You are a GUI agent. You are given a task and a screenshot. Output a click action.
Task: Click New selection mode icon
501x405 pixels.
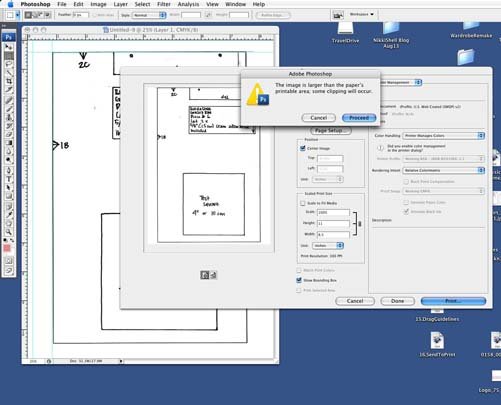click(x=29, y=15)
